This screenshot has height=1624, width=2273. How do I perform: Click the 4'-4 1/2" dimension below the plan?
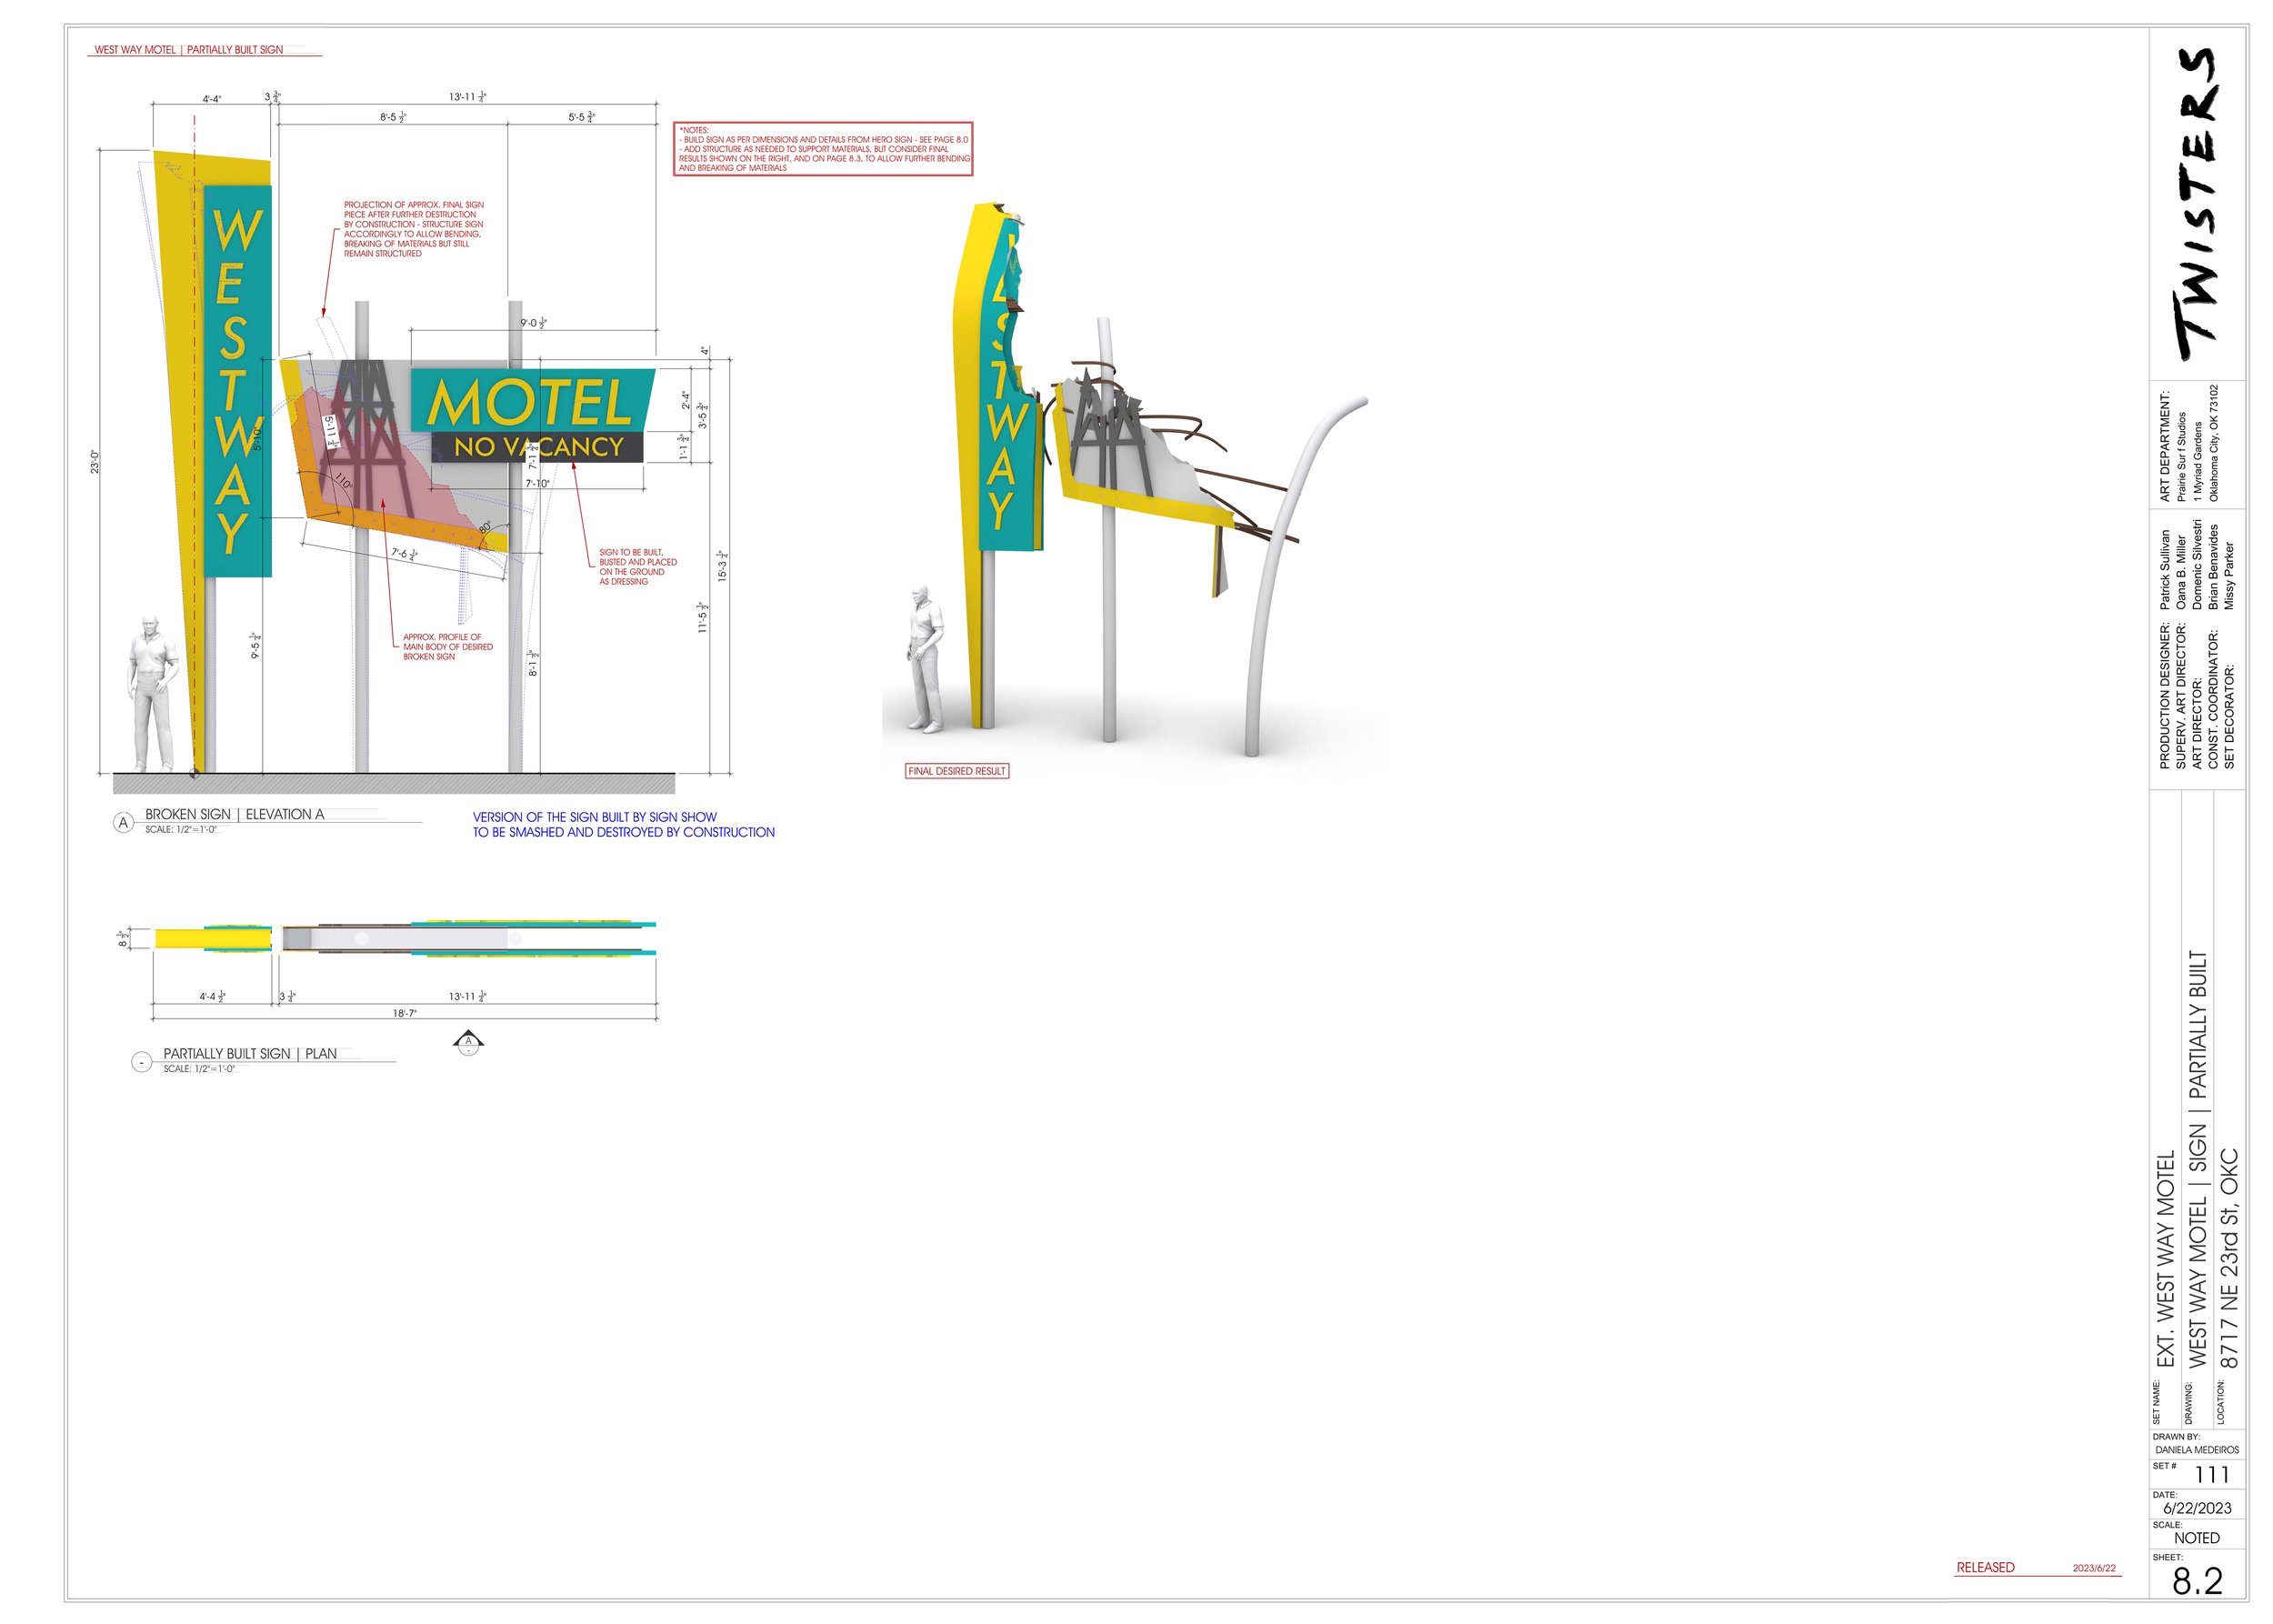212,996
